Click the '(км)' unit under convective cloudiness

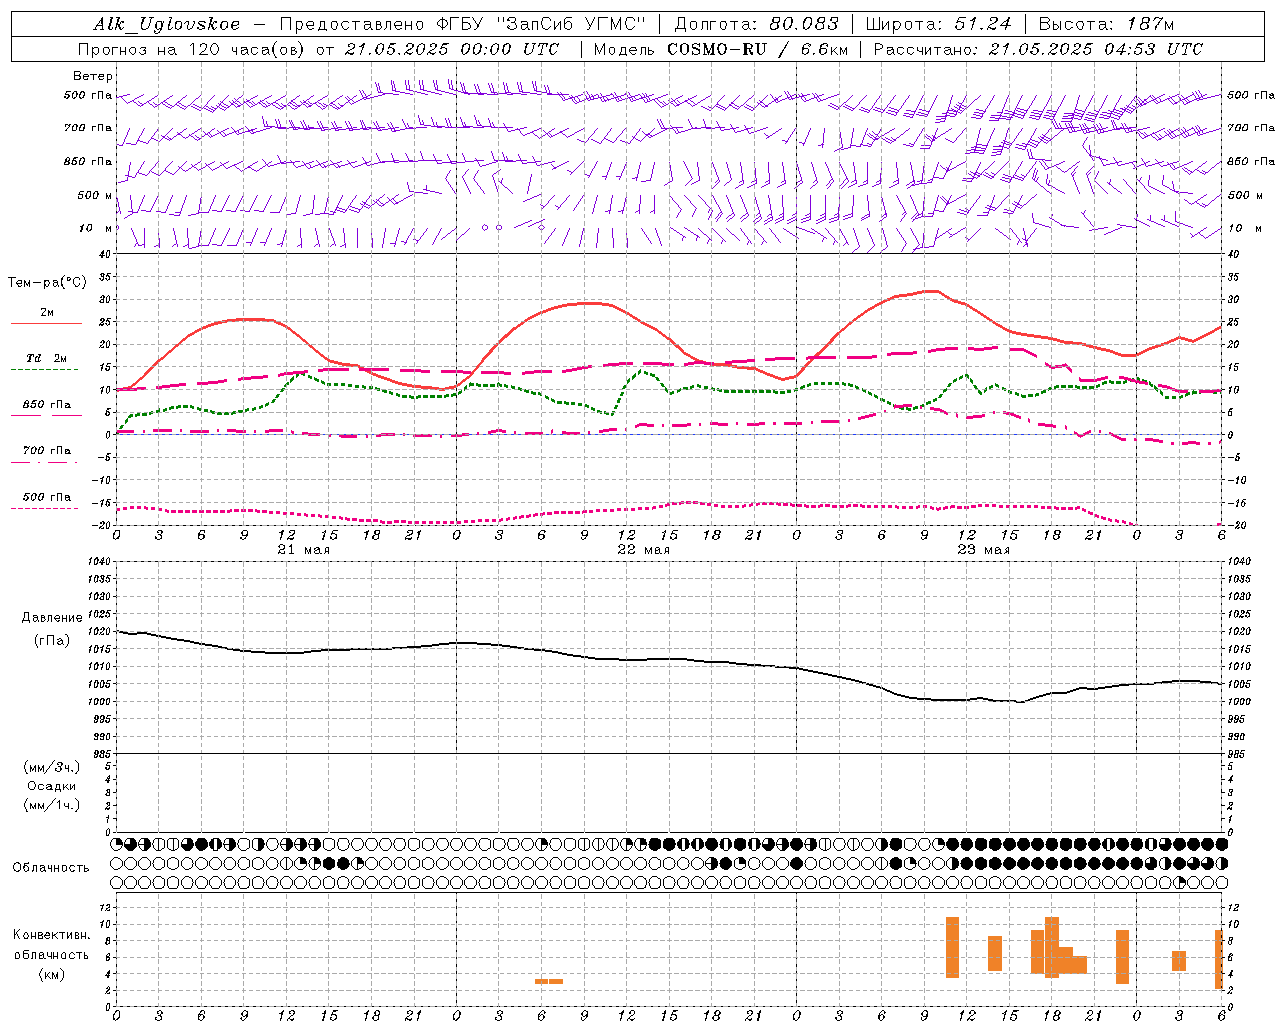coord(52,974)
